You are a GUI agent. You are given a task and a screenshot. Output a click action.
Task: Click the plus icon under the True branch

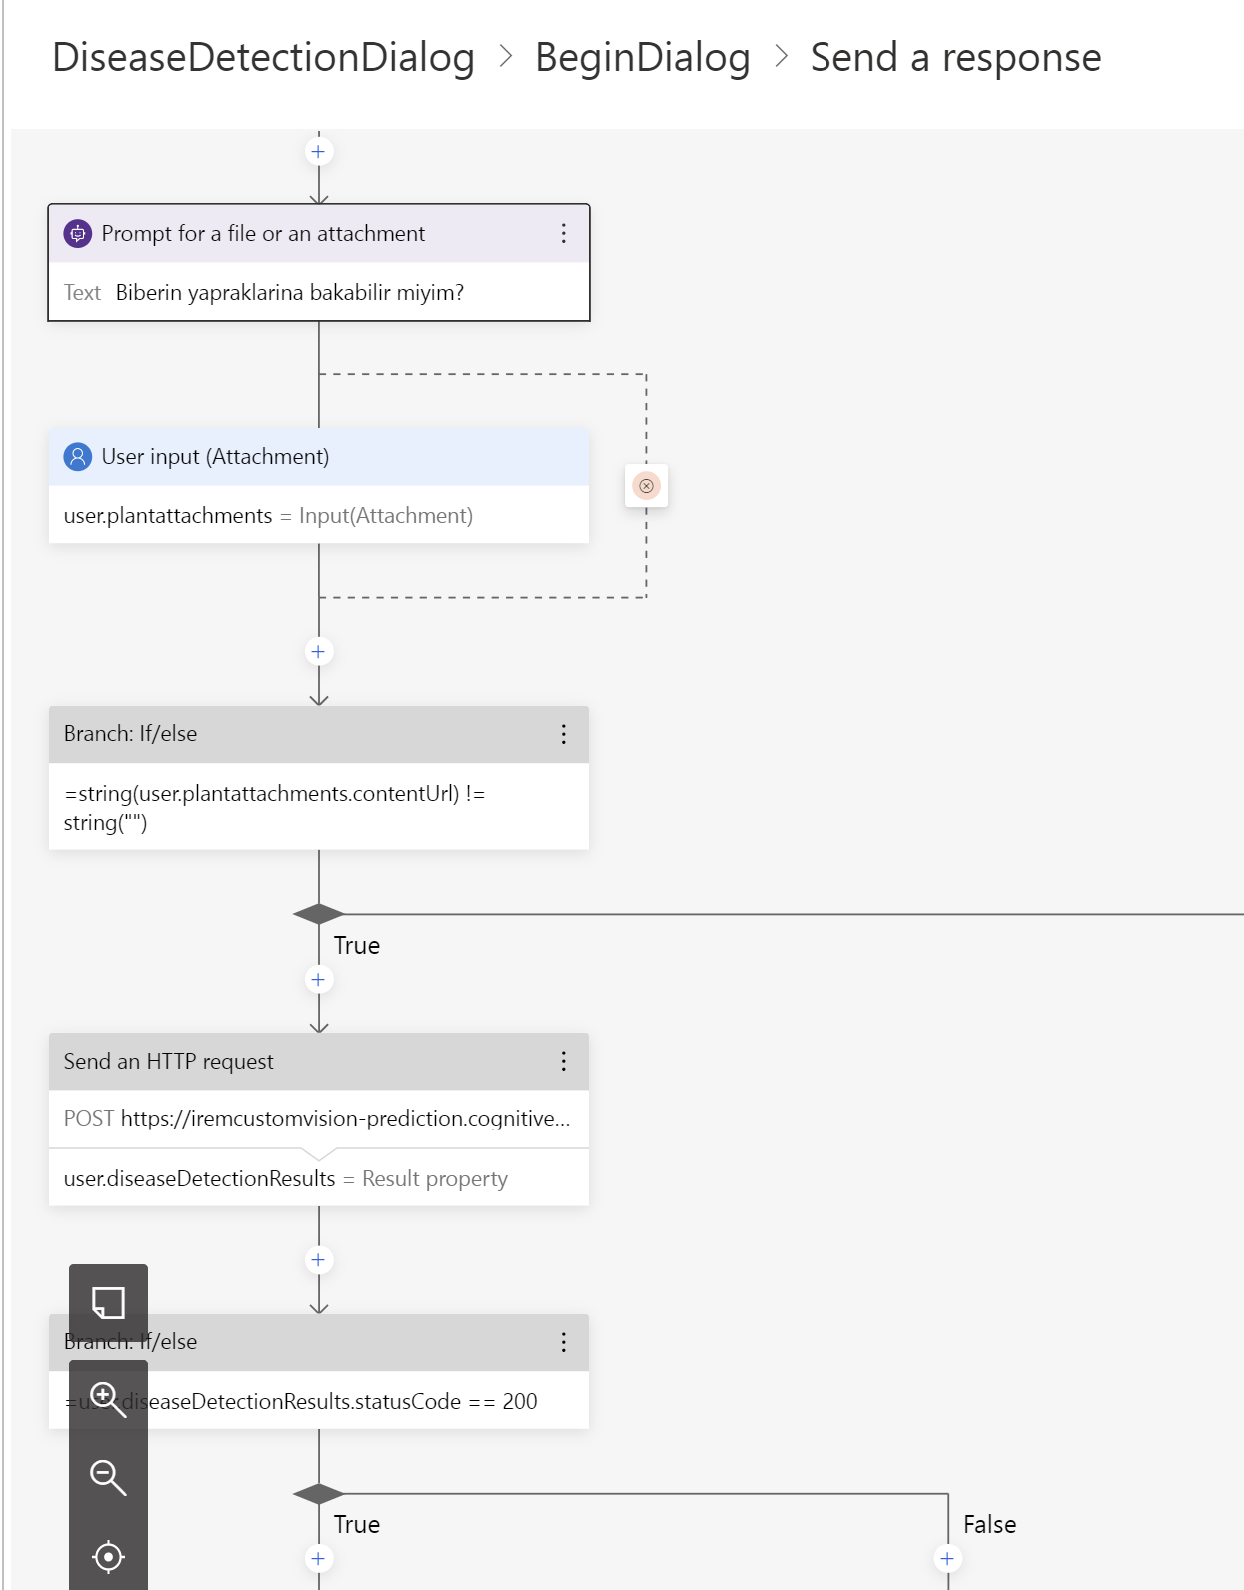coord(318,979)
